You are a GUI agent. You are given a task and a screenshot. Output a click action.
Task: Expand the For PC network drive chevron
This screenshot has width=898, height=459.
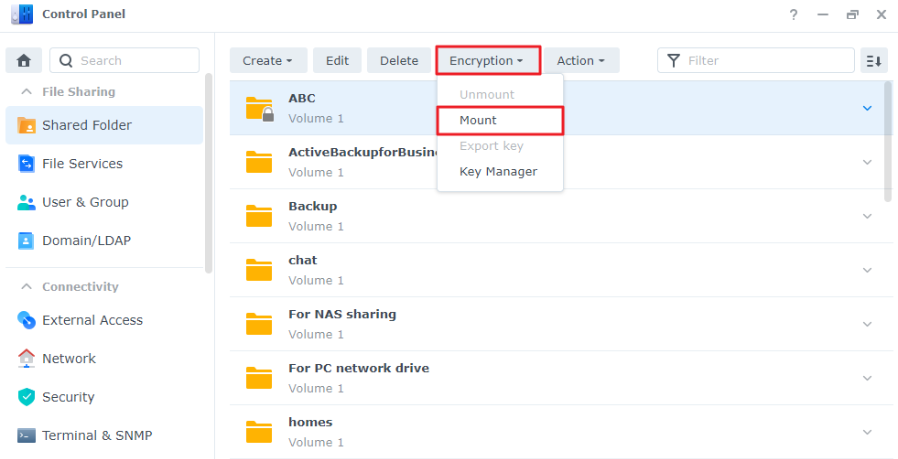pos(867,378)
